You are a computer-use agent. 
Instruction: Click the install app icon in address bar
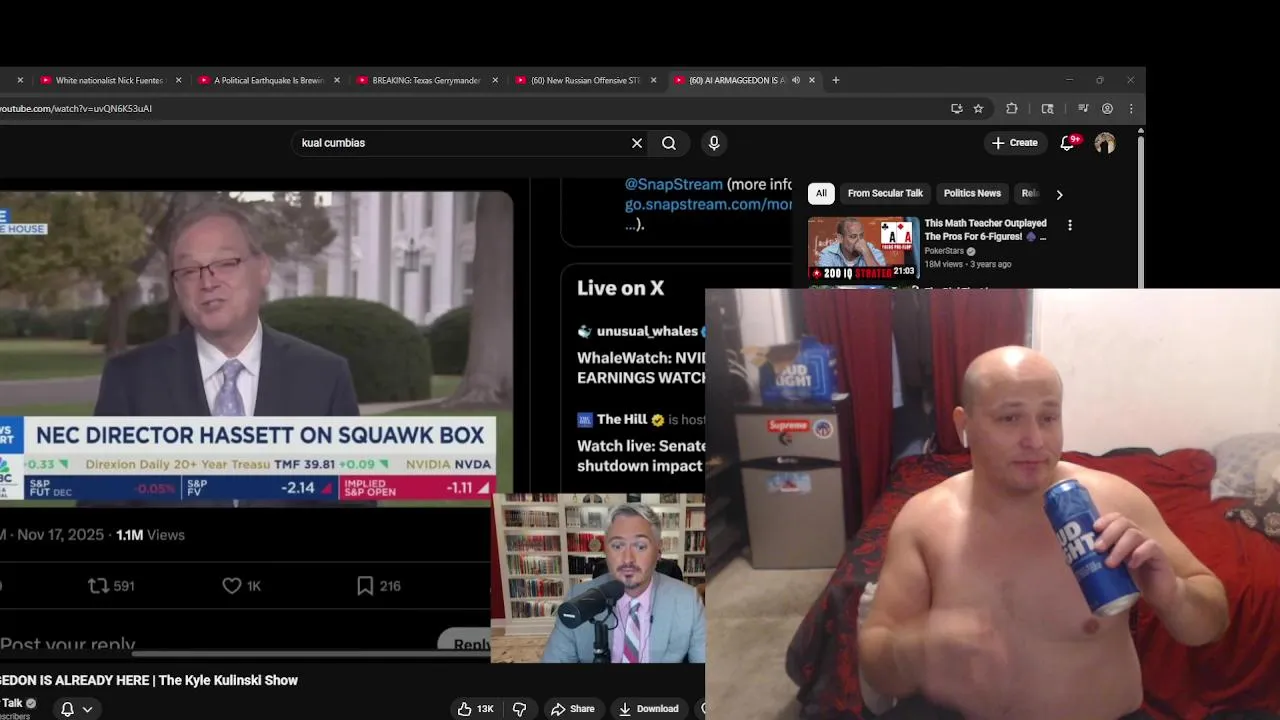click(x=957, y=108)
